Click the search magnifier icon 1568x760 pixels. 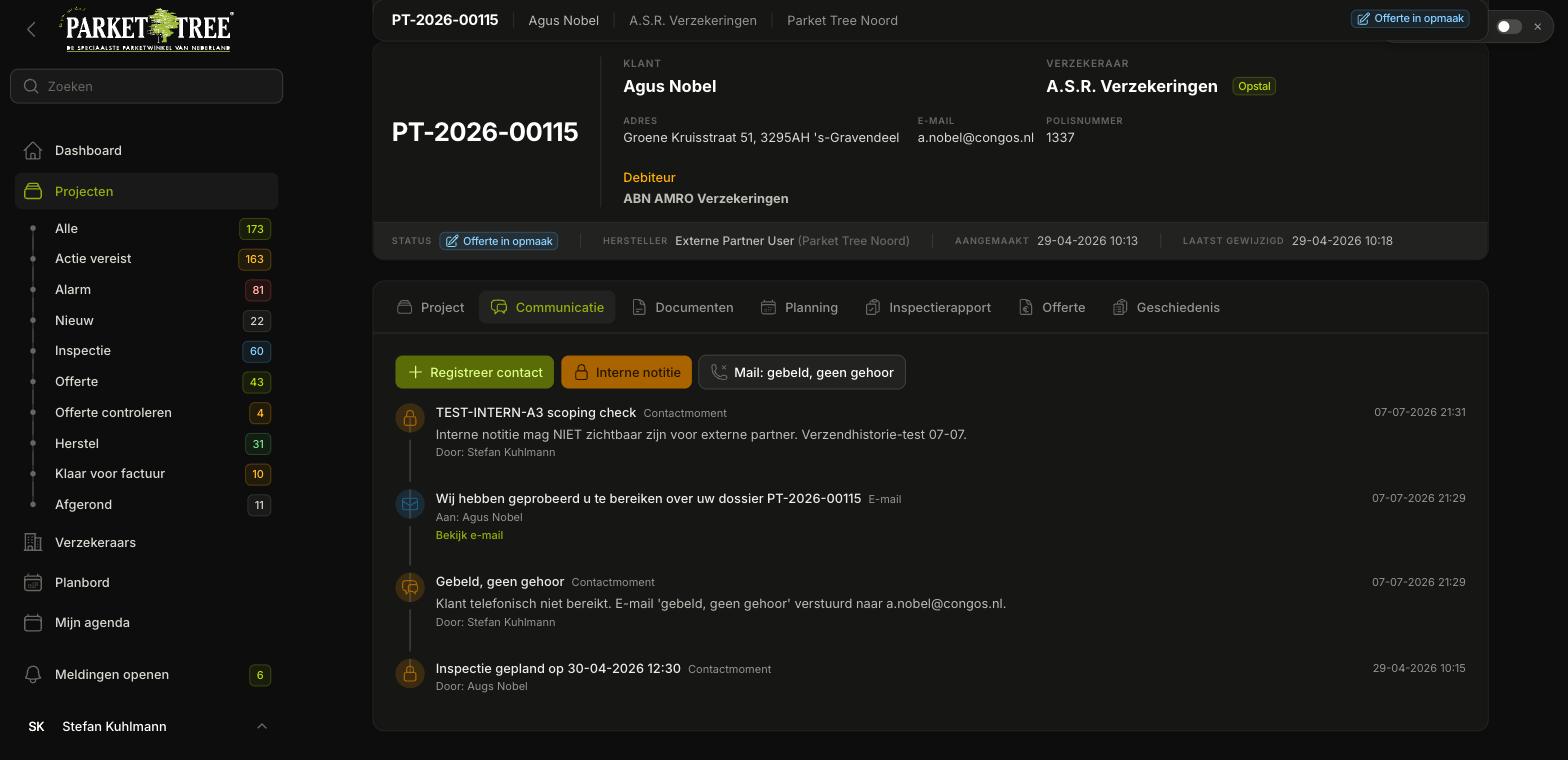tap(32, 86)
